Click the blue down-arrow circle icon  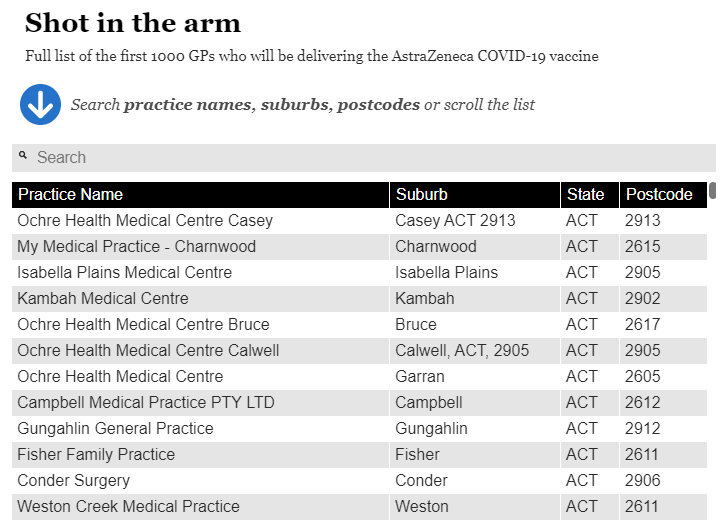(40, 104)
